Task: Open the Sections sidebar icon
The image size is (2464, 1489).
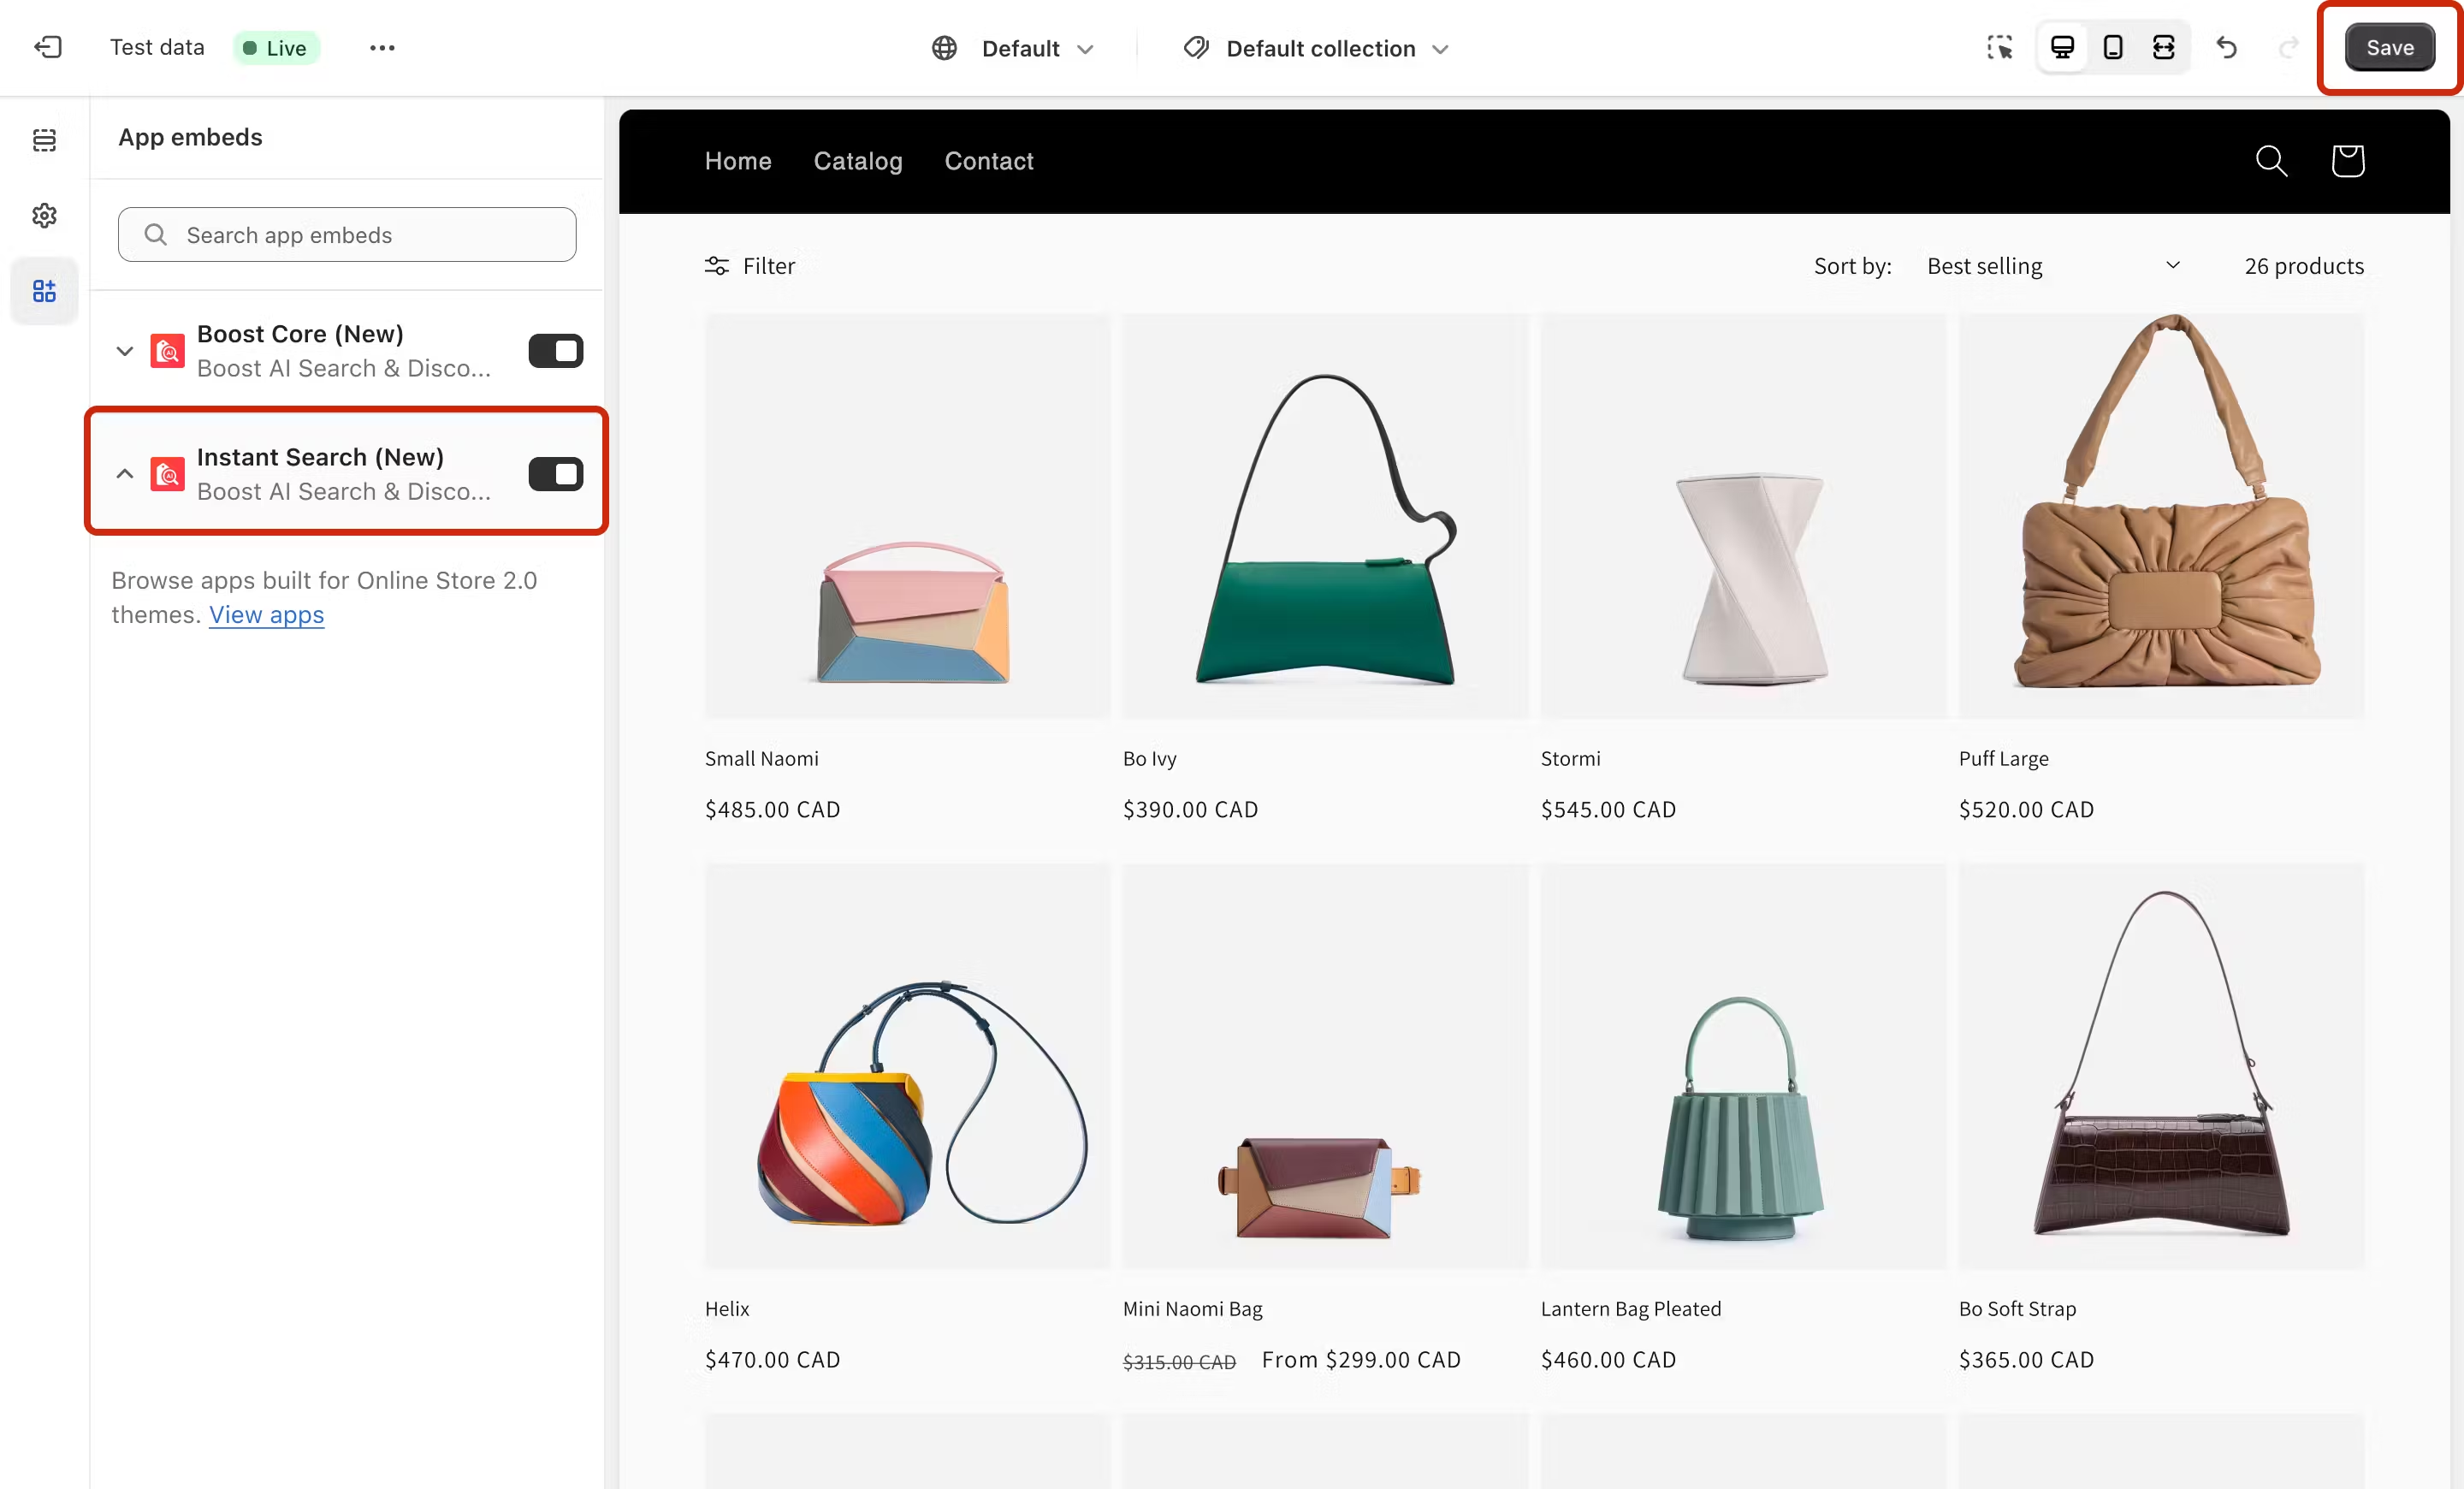Action: click(44, 140)
